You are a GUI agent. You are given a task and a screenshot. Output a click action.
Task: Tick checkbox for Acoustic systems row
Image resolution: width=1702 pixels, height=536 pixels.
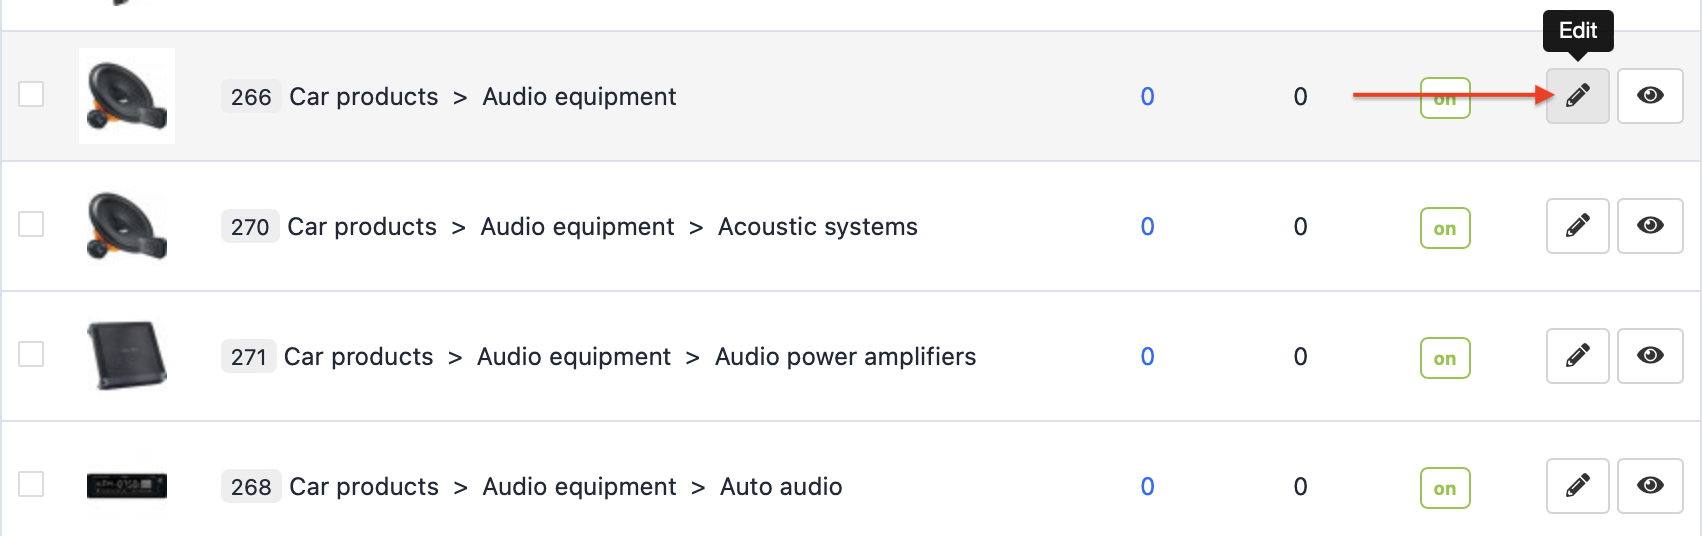click(31, 224)
